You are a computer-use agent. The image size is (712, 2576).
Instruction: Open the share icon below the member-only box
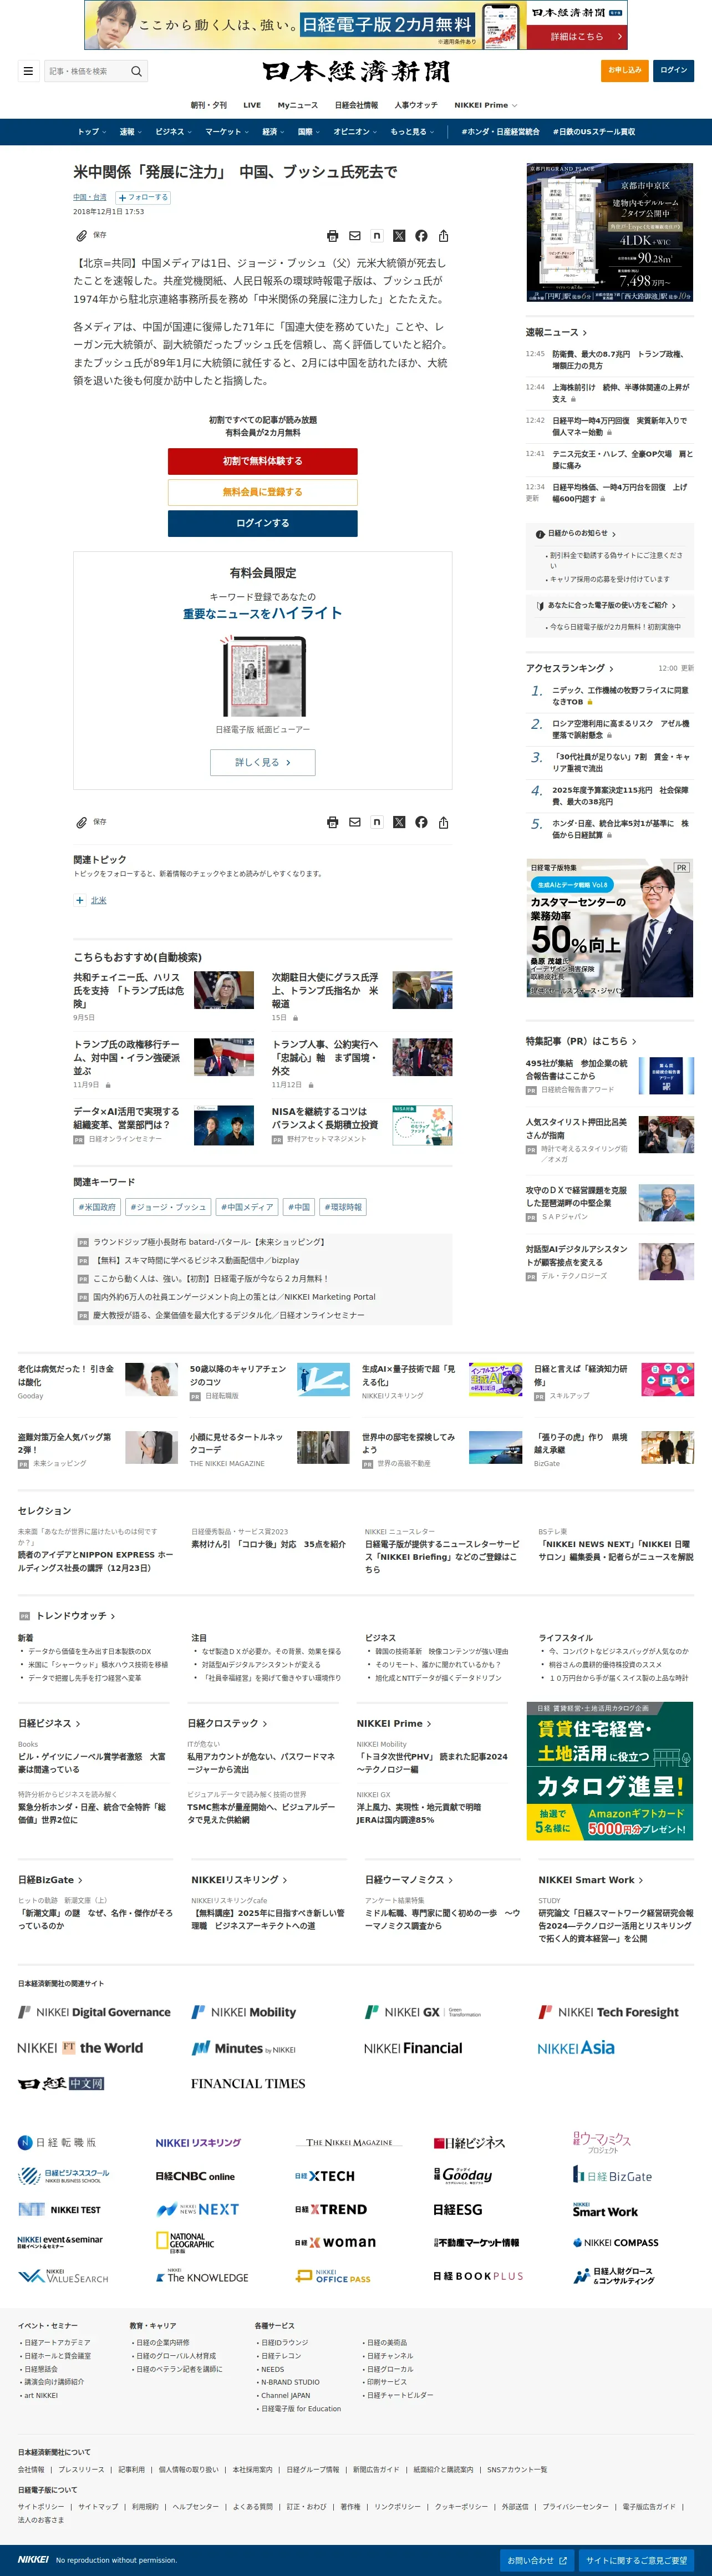tap(443, 822)
